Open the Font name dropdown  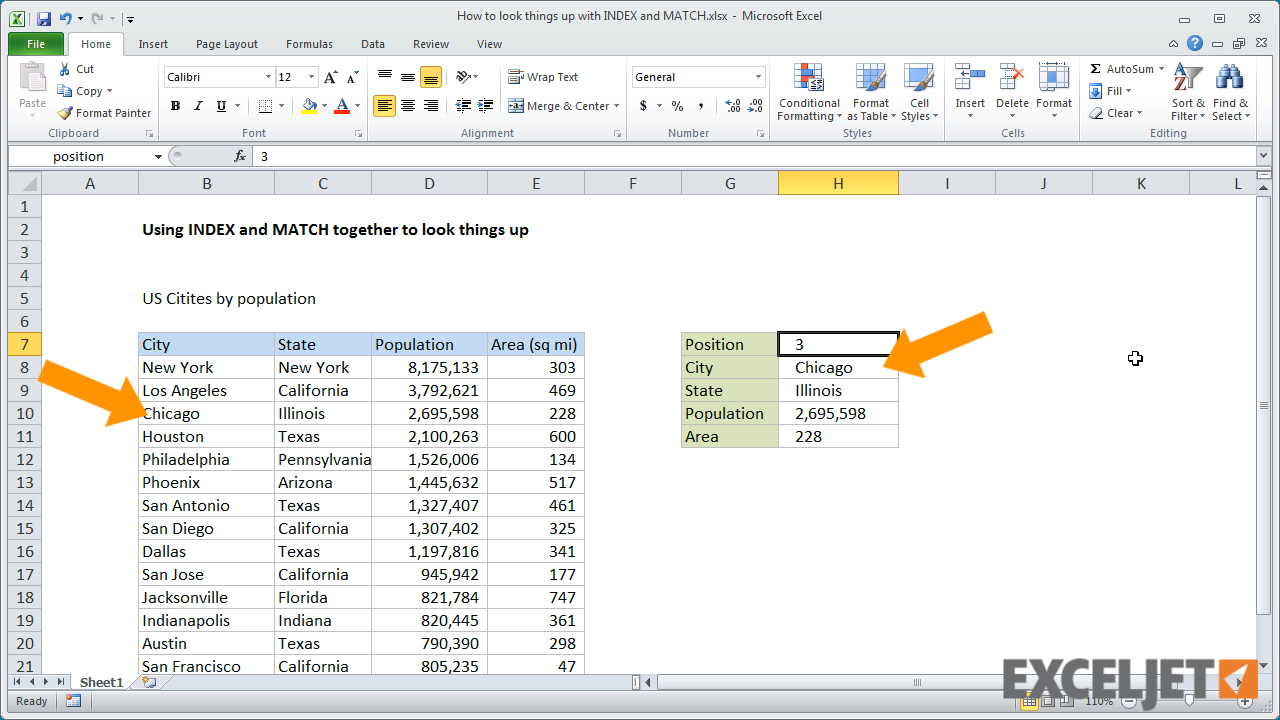click(x=268, y=77)
